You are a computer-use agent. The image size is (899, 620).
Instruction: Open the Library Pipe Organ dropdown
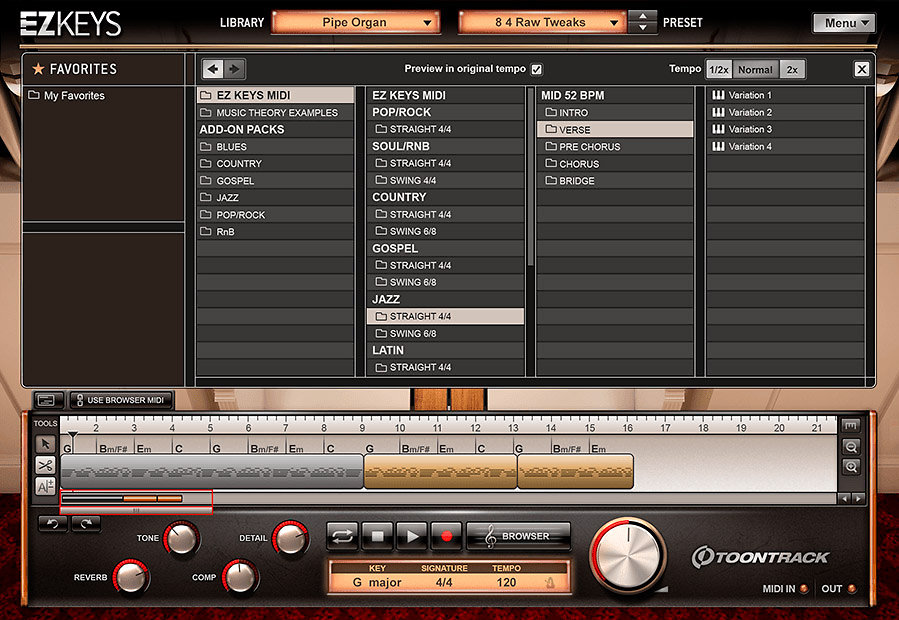coord(355,22)
